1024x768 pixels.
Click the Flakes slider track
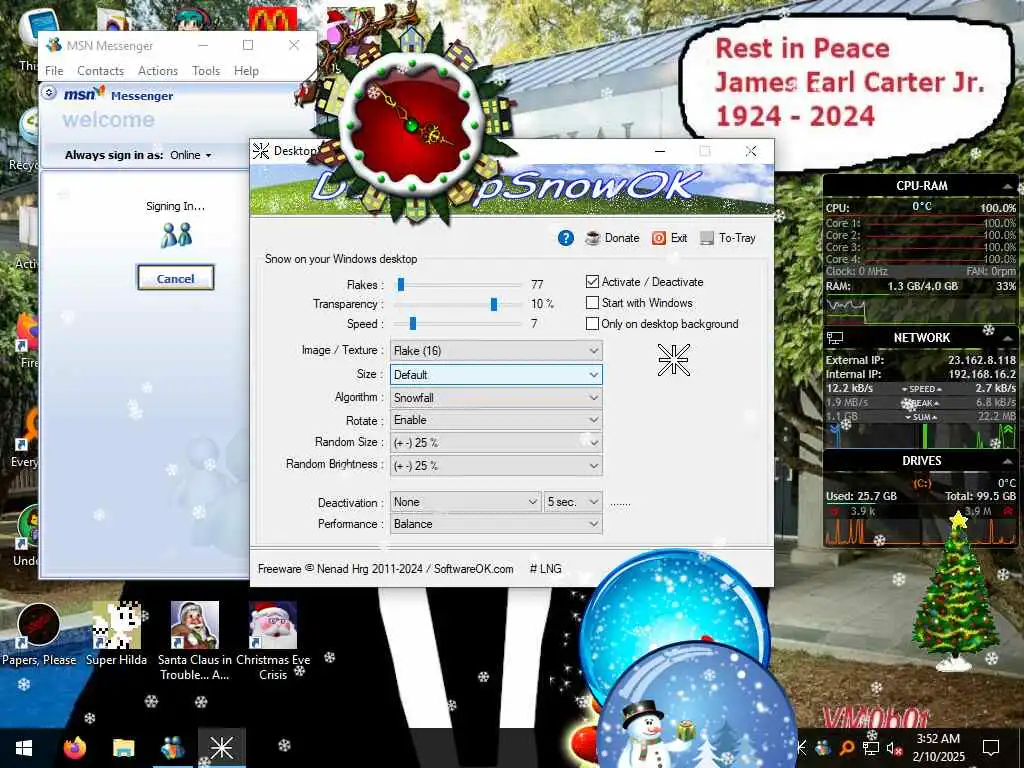(x=460, y=285)
